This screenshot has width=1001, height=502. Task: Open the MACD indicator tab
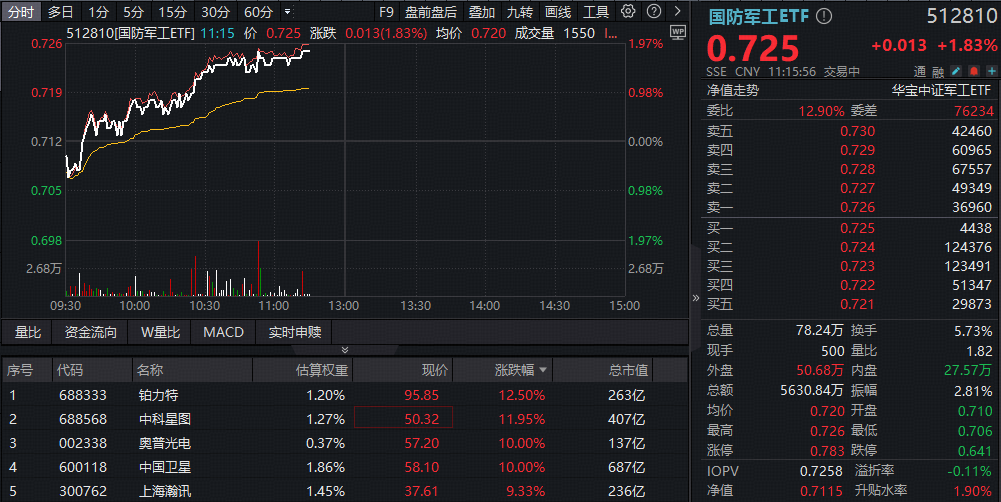click(x=223, y=332)
